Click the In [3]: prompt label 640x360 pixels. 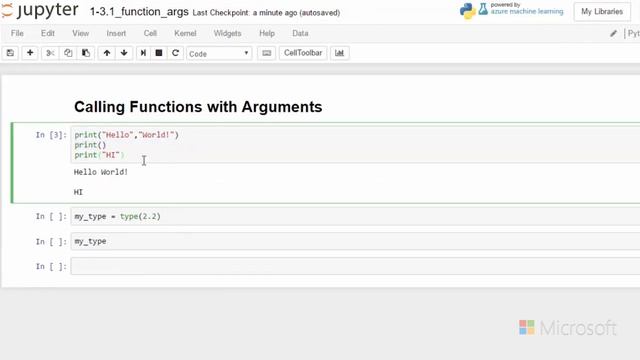pyautogui.click(x=51, y=135)
